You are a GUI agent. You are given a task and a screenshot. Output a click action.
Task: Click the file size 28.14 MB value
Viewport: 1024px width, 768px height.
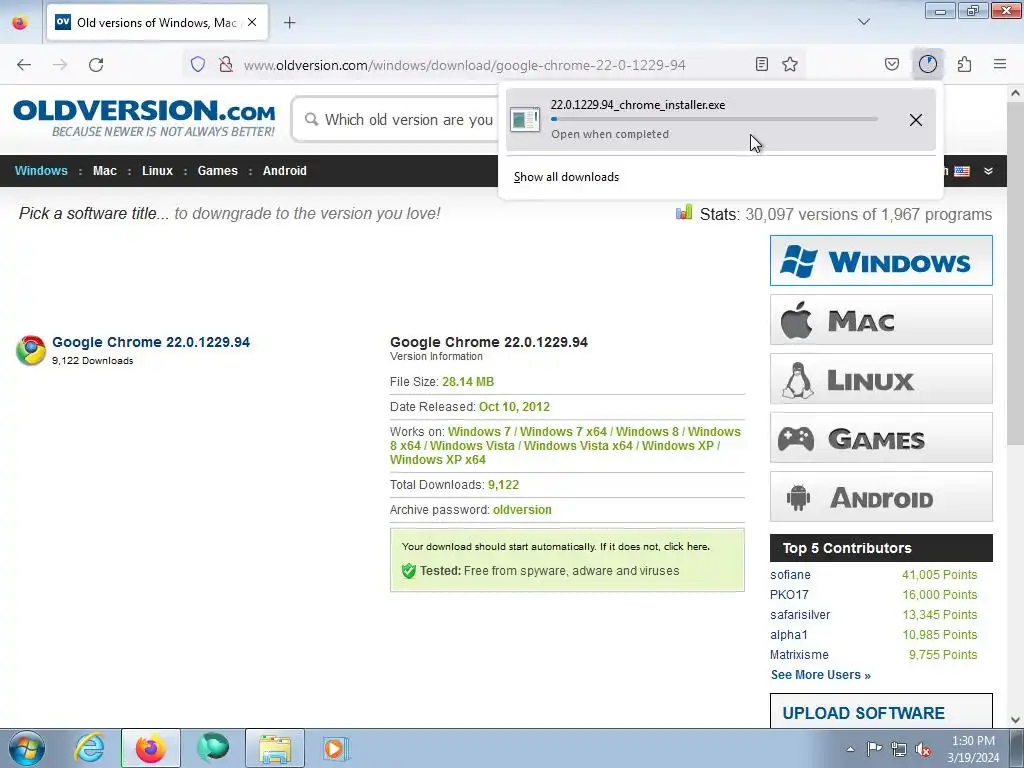coord(468,382)
